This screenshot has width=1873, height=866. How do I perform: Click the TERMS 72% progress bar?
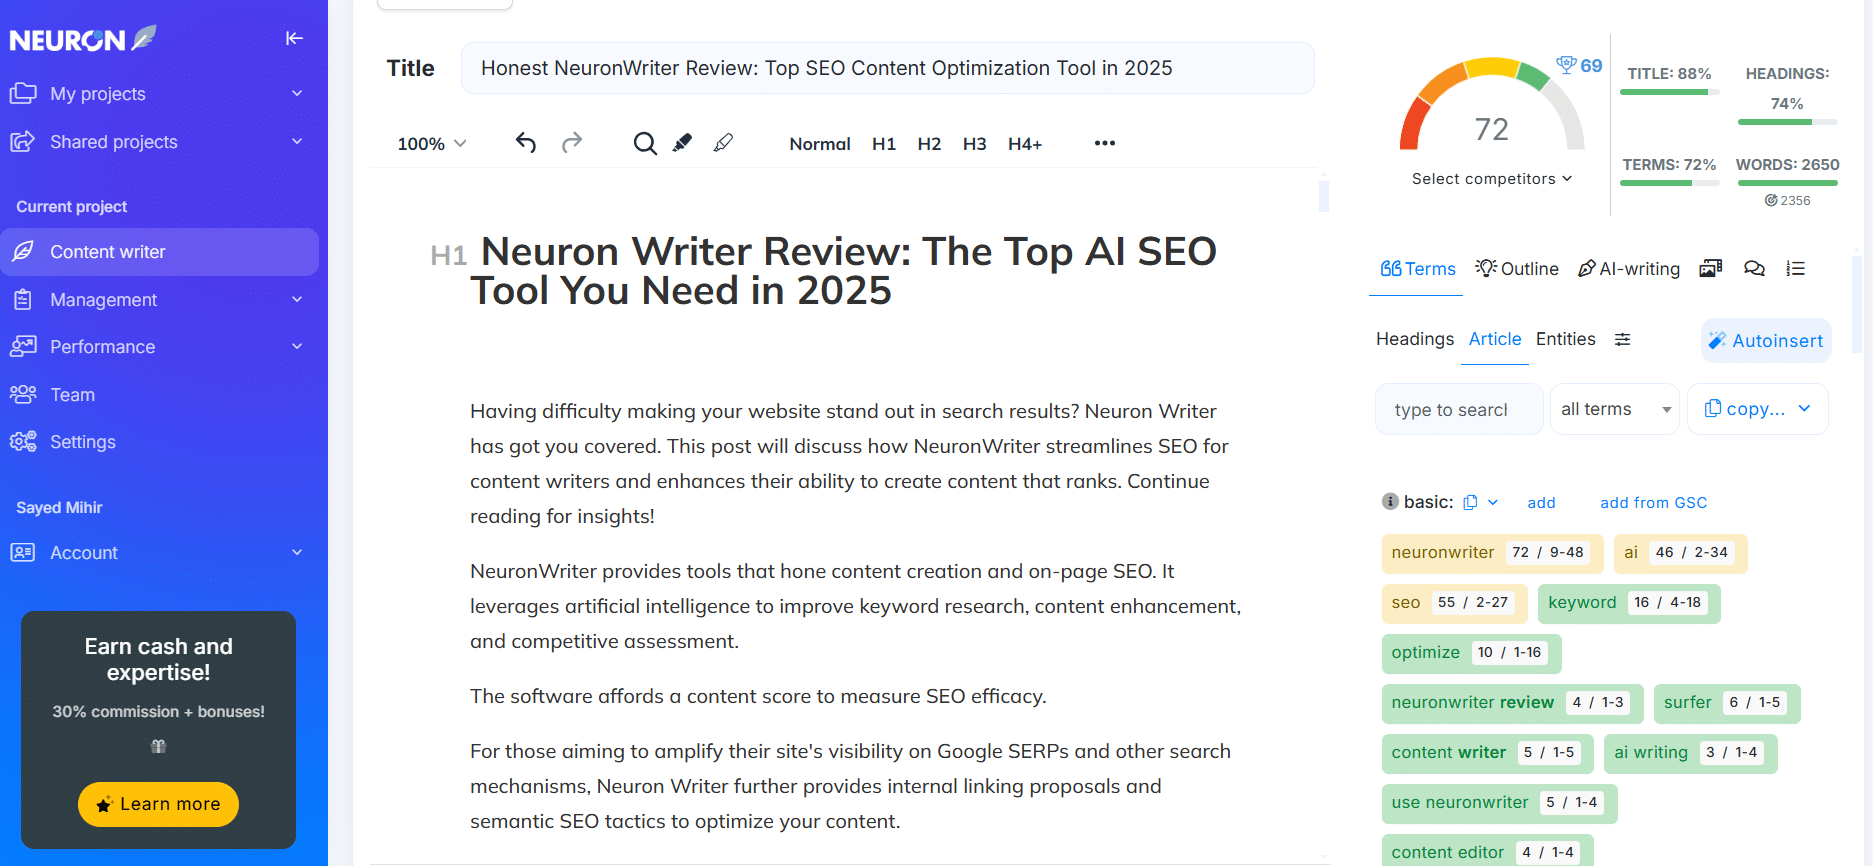pyautogui.click(x=1669, y=183)
